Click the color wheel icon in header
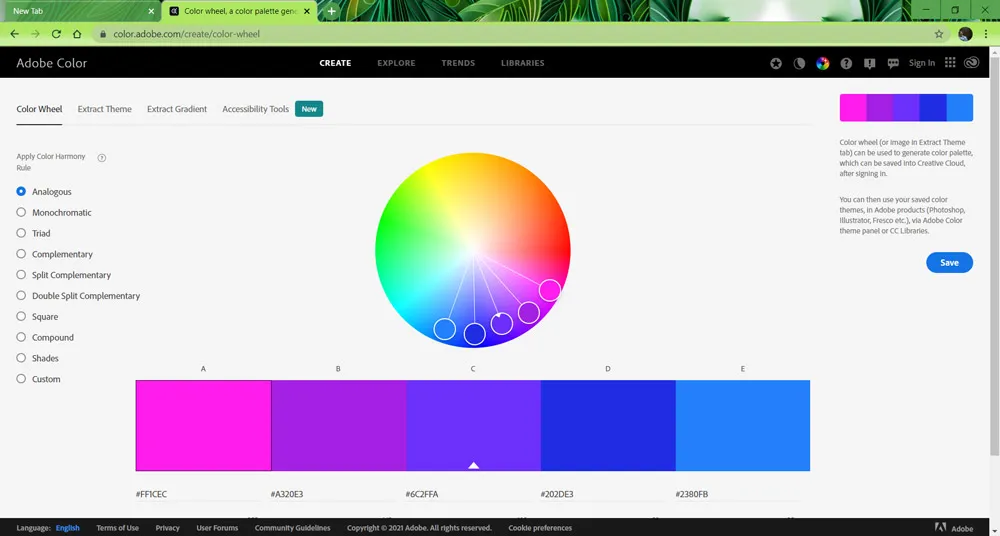 point(823,63)
